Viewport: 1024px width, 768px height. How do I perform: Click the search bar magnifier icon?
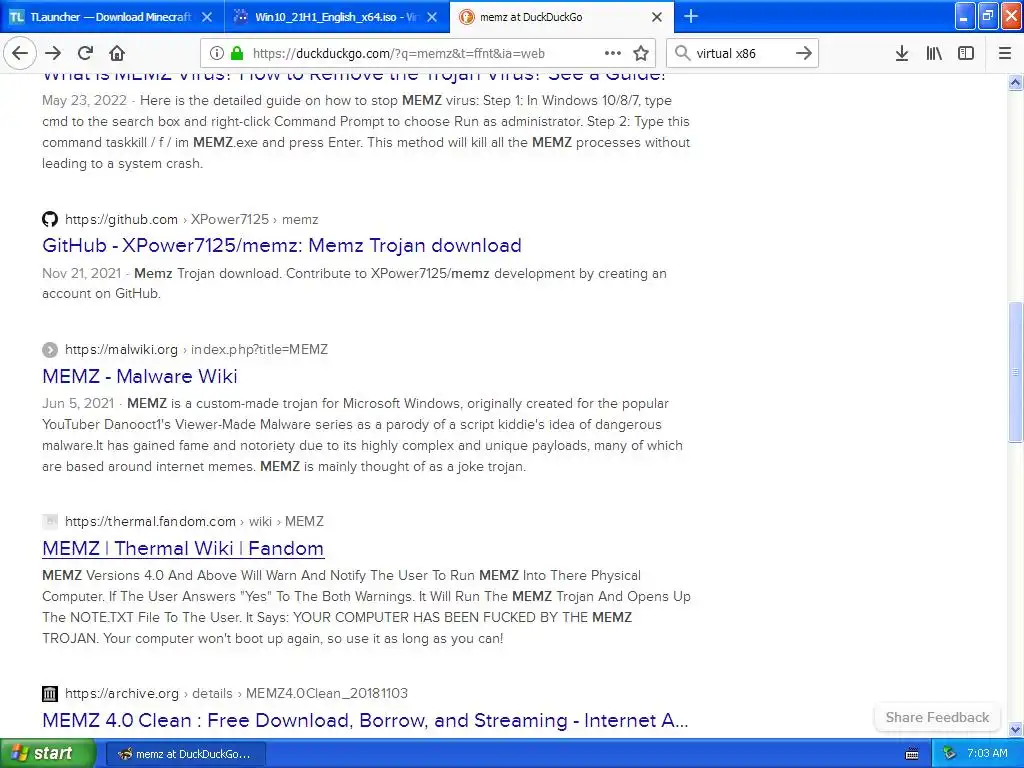click(x=682, y=53)
